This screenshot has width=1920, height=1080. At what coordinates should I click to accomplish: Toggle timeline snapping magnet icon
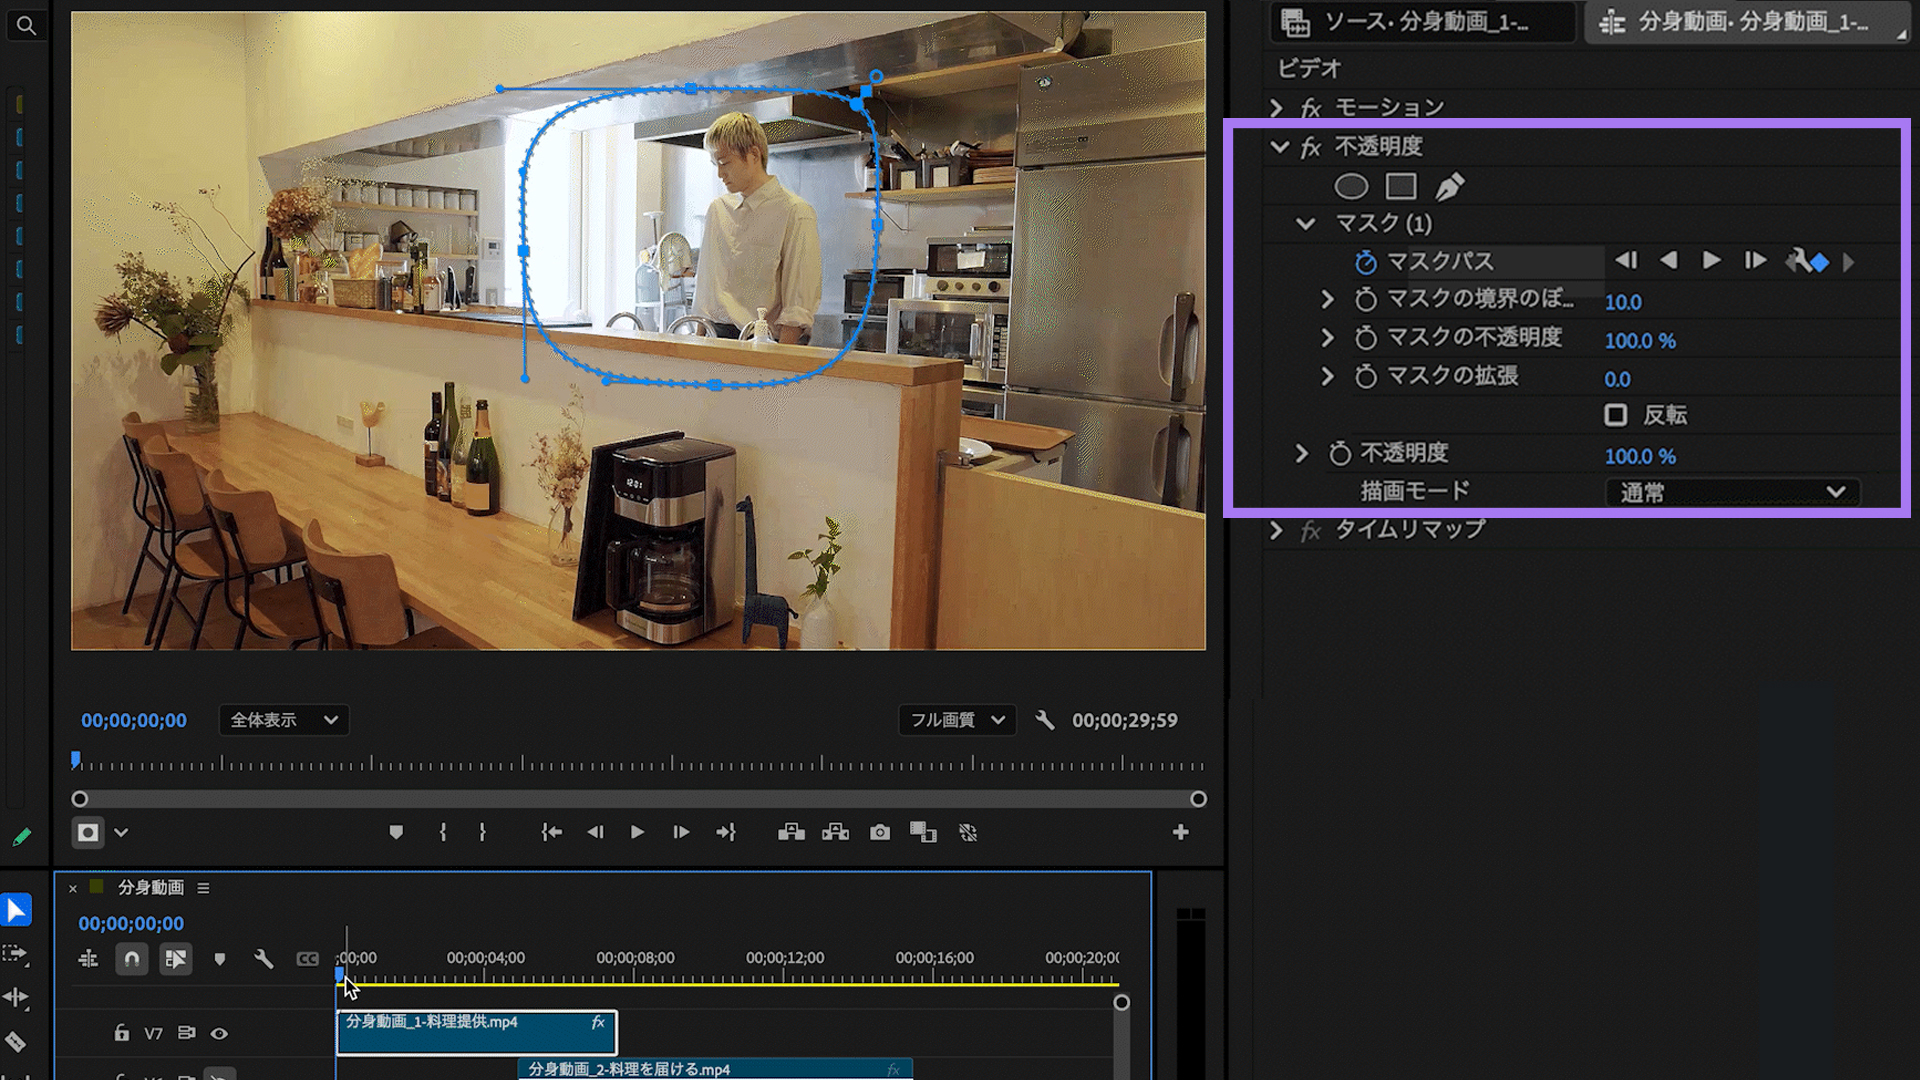tap(132, 959)
